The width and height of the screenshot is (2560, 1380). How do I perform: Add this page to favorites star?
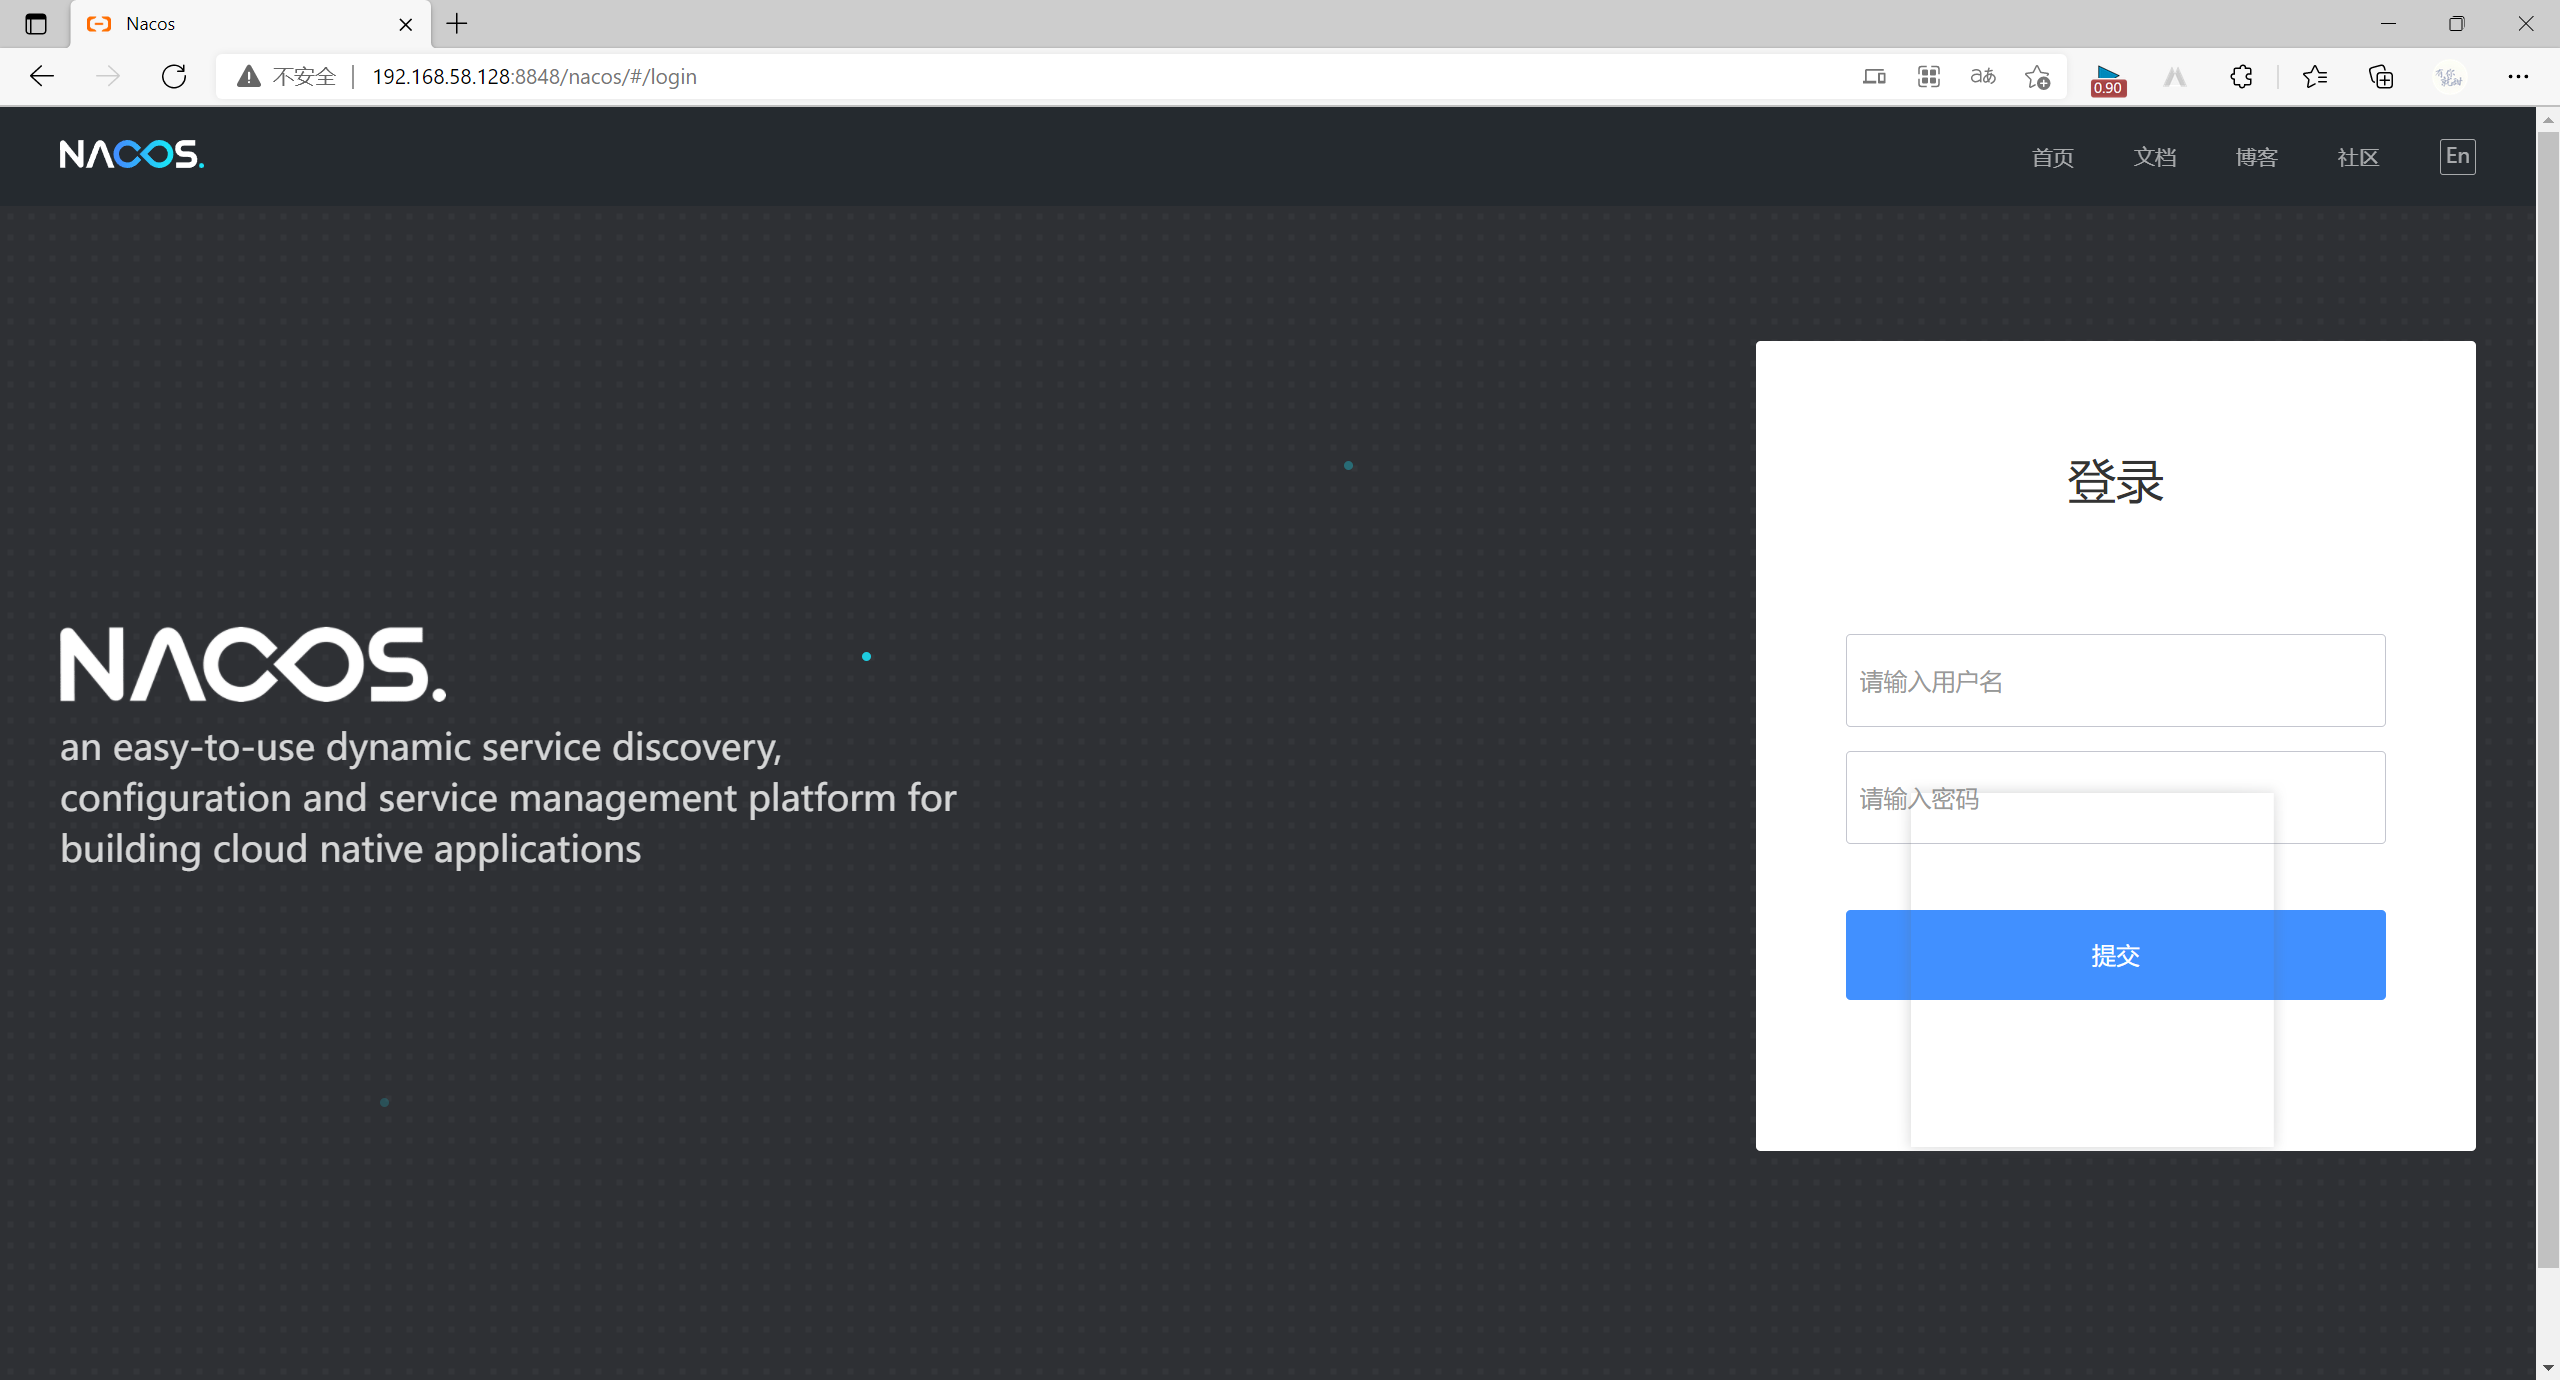[2037, 76]
